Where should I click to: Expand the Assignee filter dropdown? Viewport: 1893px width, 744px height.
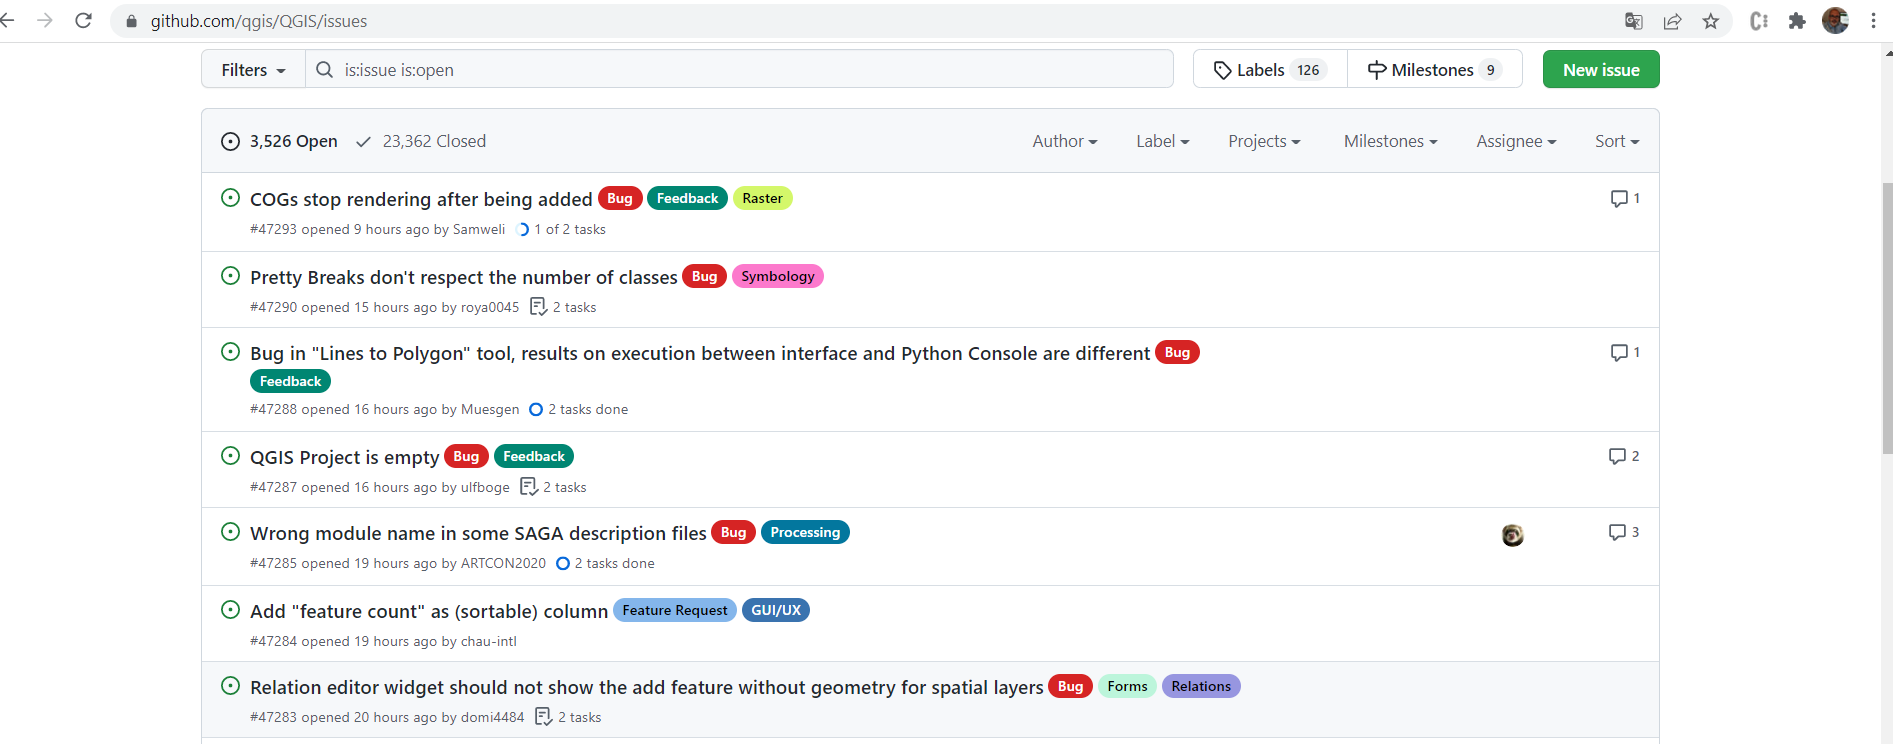(1517, 141)
